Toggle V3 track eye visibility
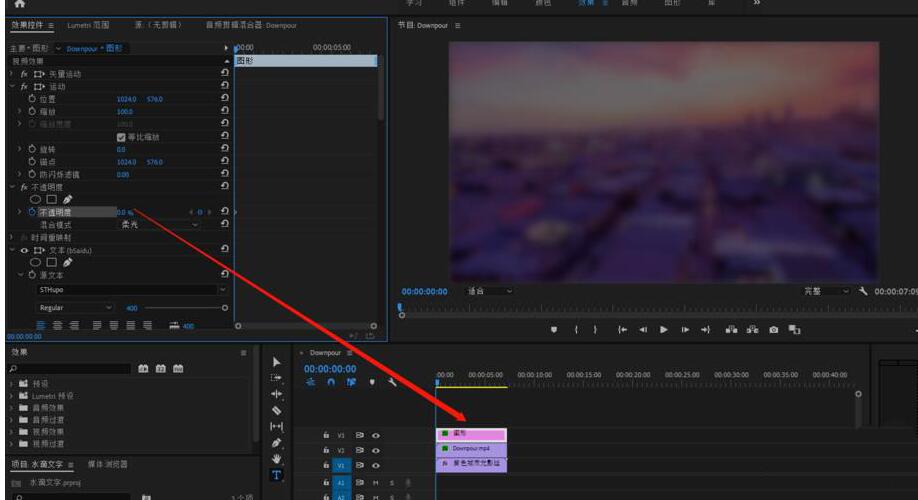 pos(376,436)
